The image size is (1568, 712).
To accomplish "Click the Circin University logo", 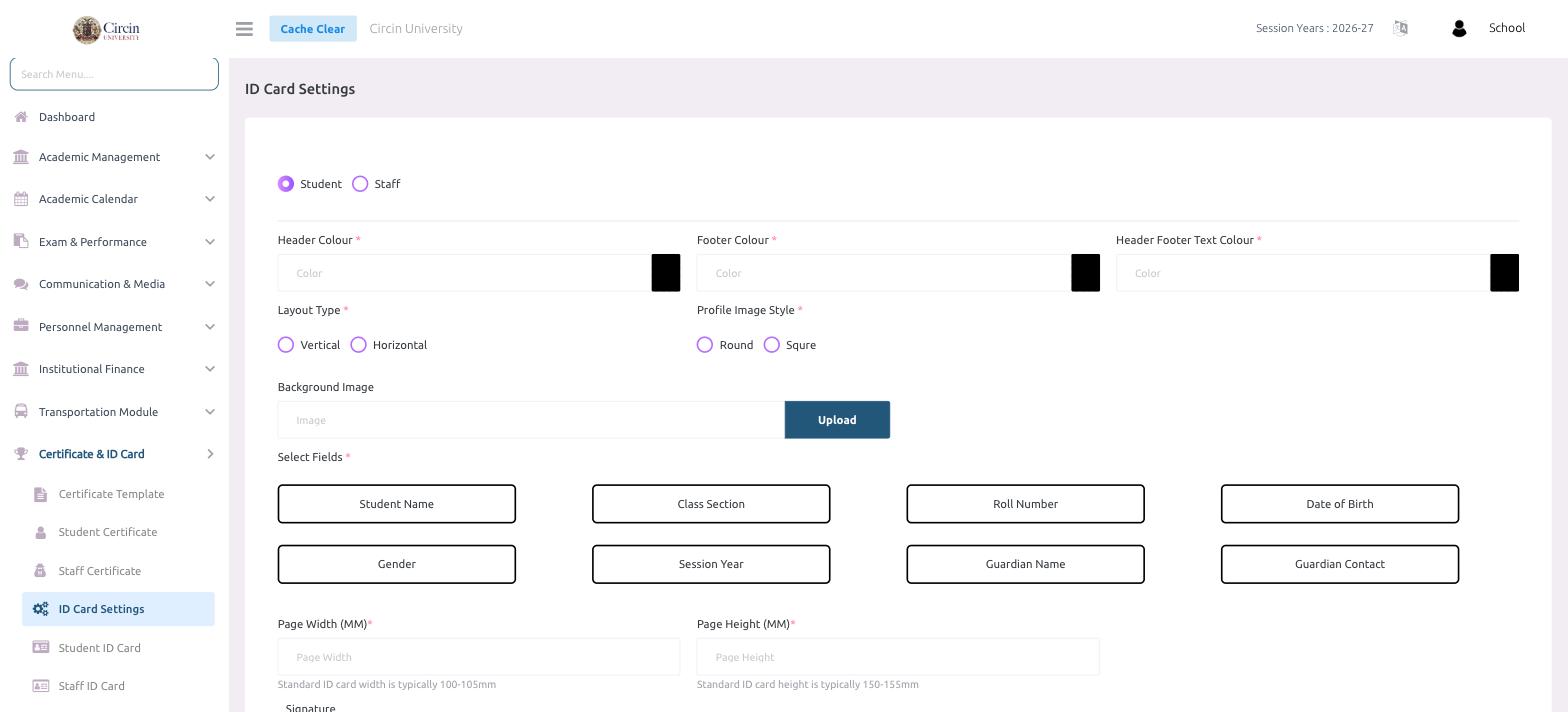I will pos(106,29).
